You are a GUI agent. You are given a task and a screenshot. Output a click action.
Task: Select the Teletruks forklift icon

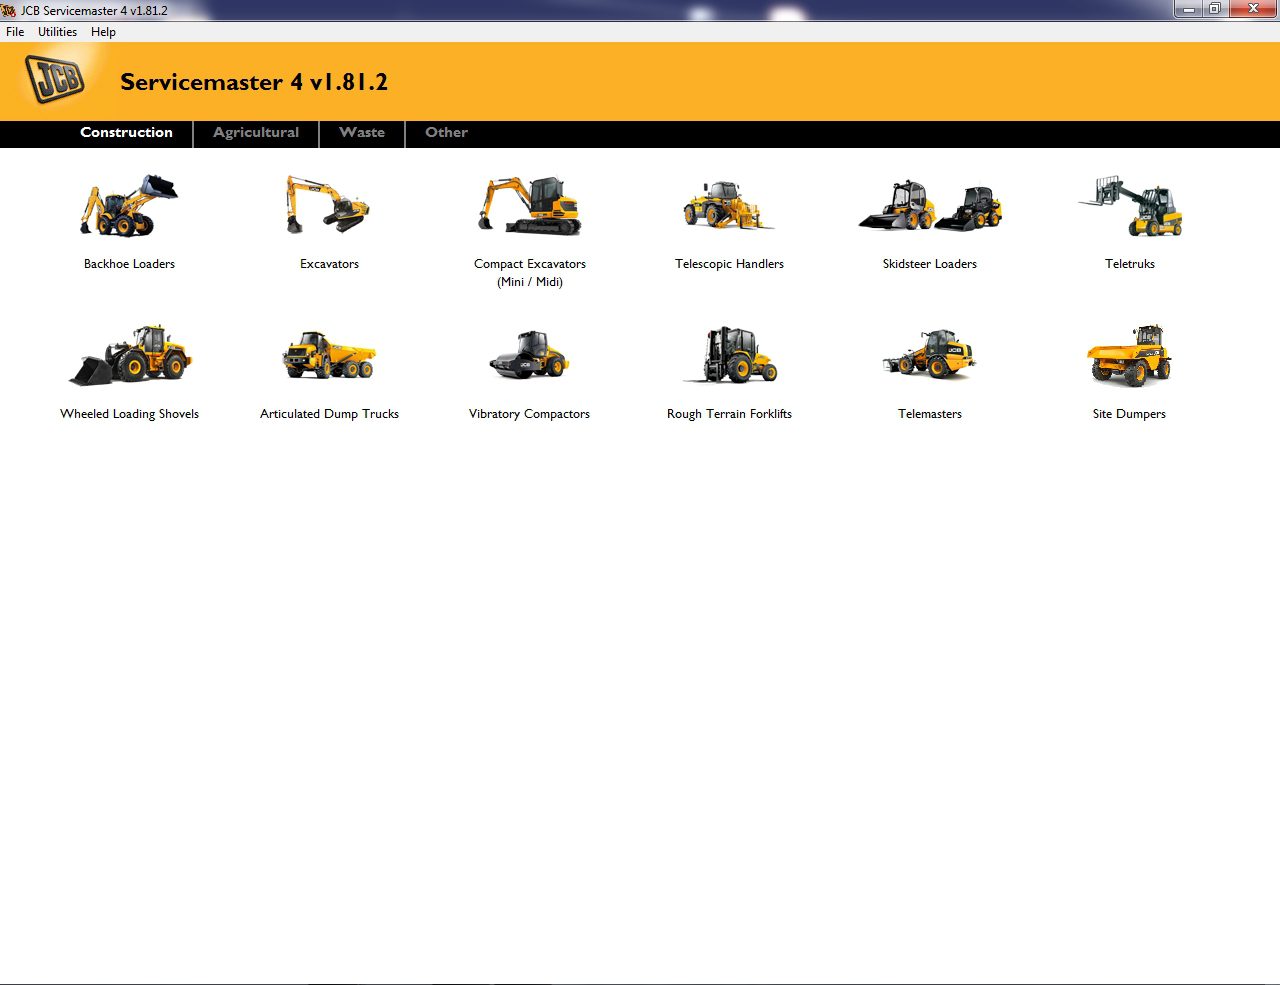pyautogui.click(x=1130, y=206)
